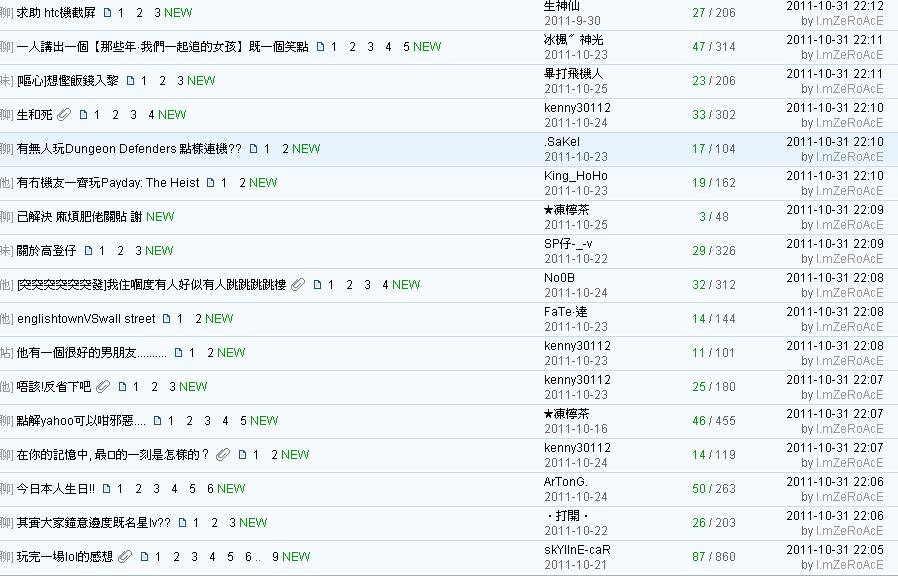Go to page 2 of 在你的記憶中 thread
The width and height of the screenshot is (898, 576).
[x=274, y=455]
